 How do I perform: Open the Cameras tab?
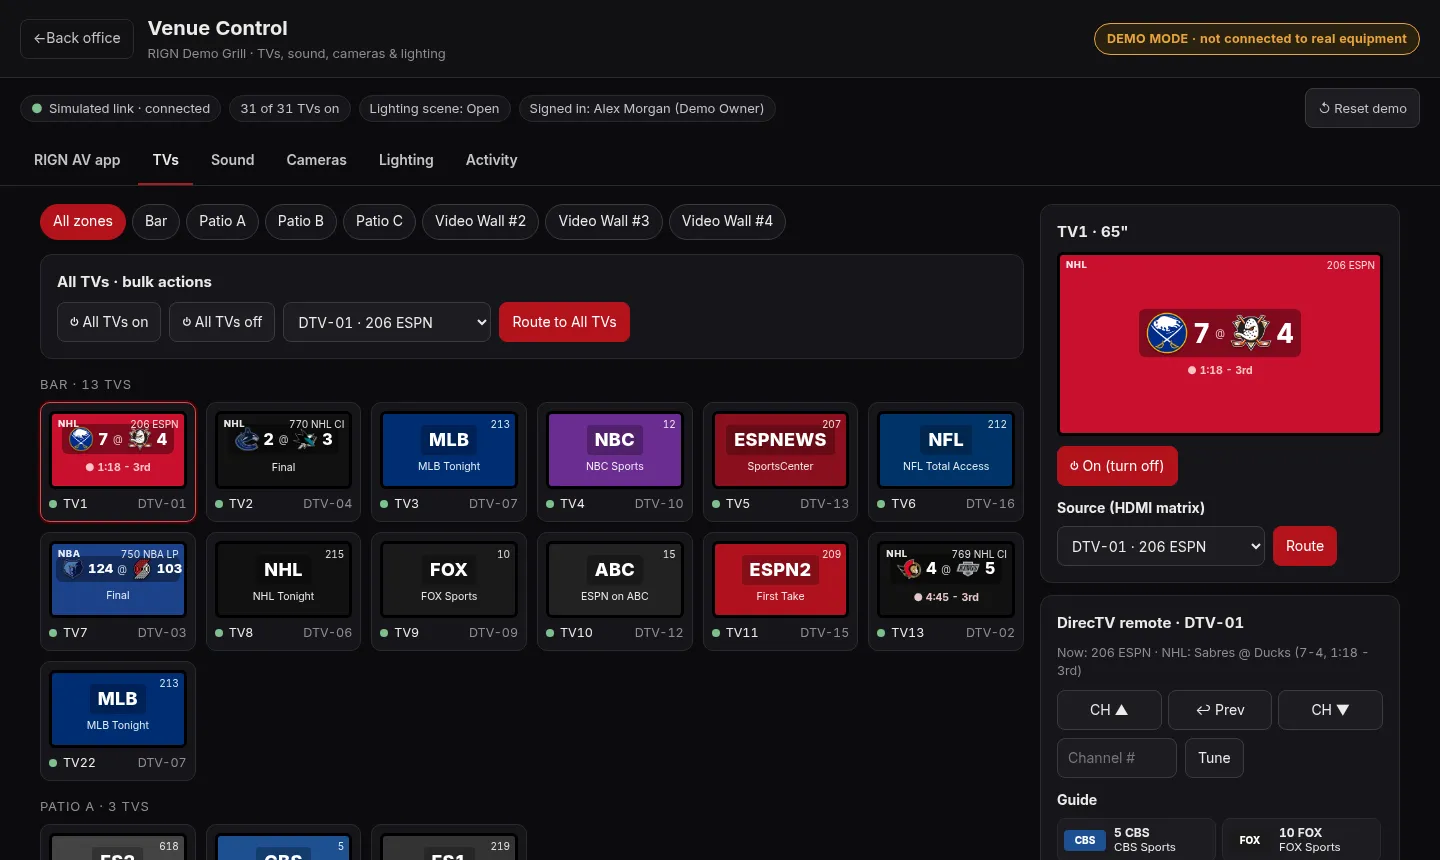pyautogui.click(x=317, y=160)
